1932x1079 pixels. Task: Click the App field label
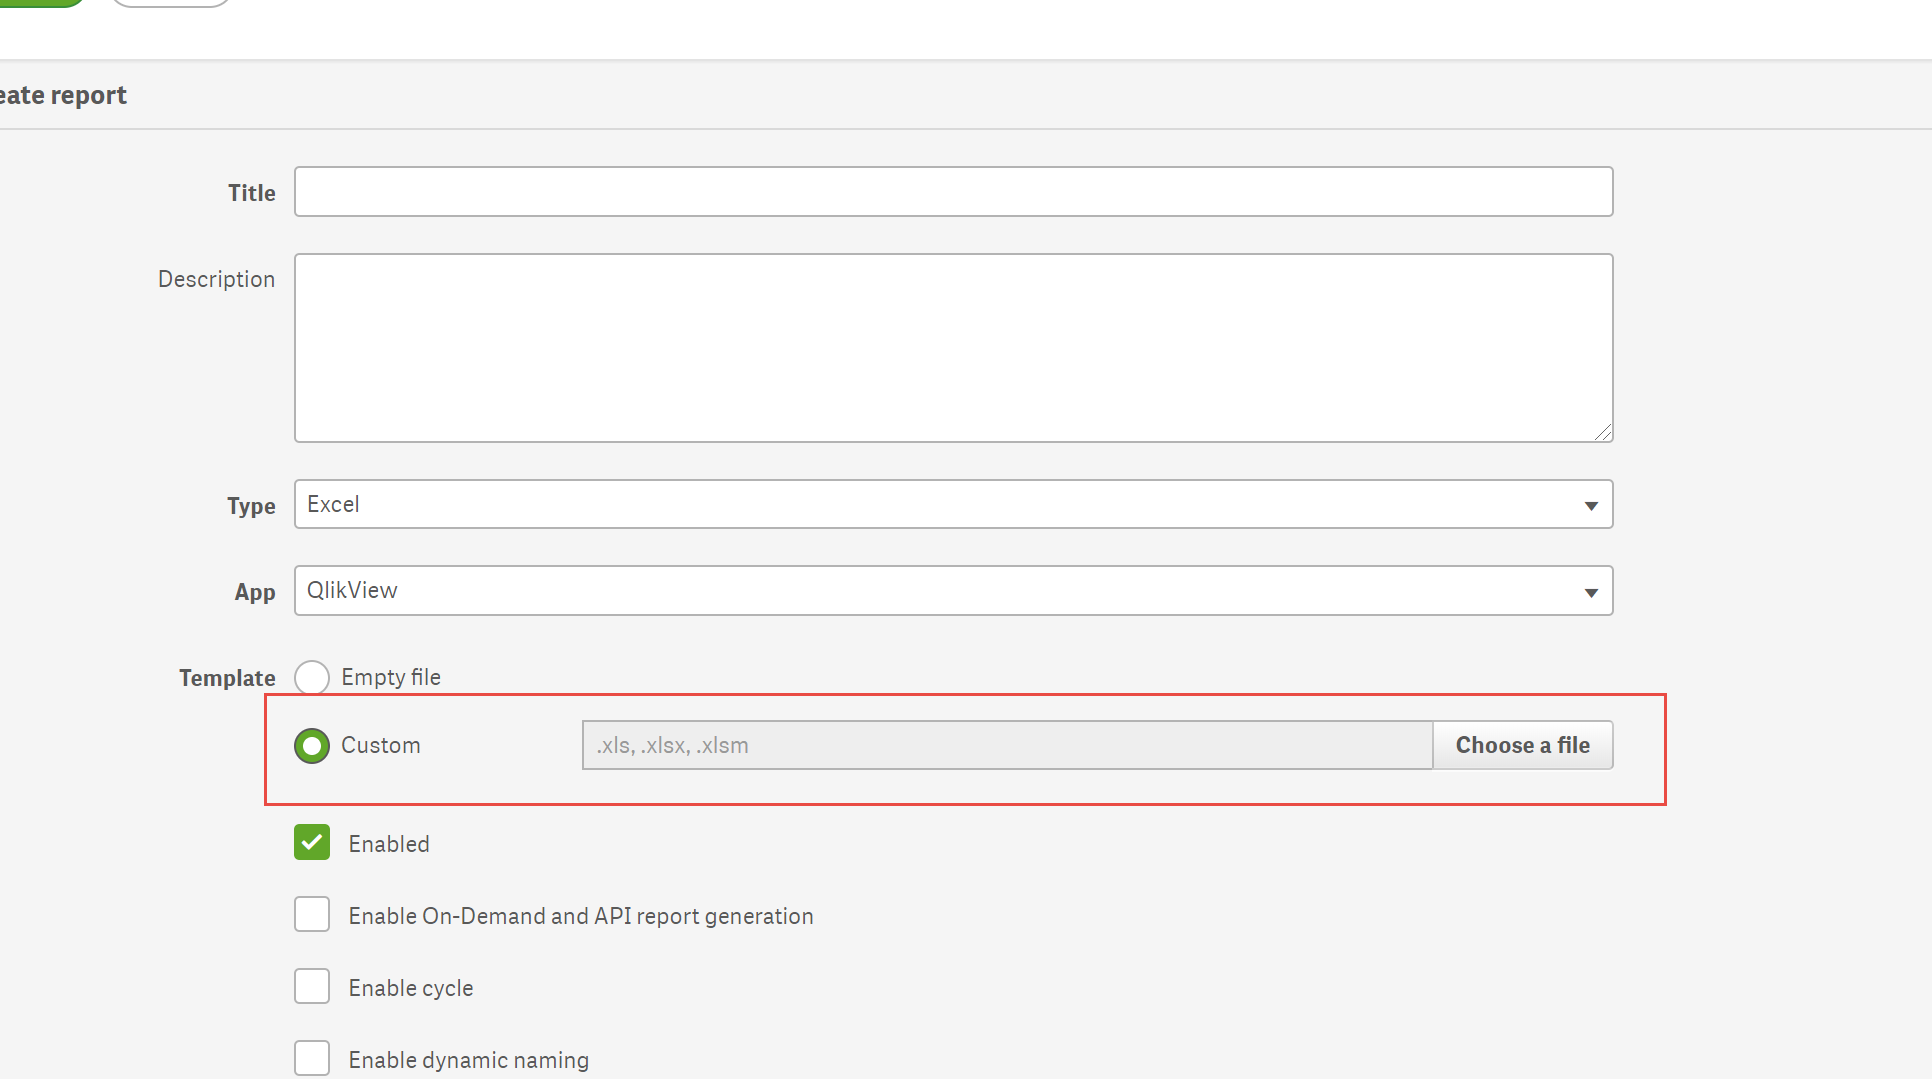tap(255, 592)
